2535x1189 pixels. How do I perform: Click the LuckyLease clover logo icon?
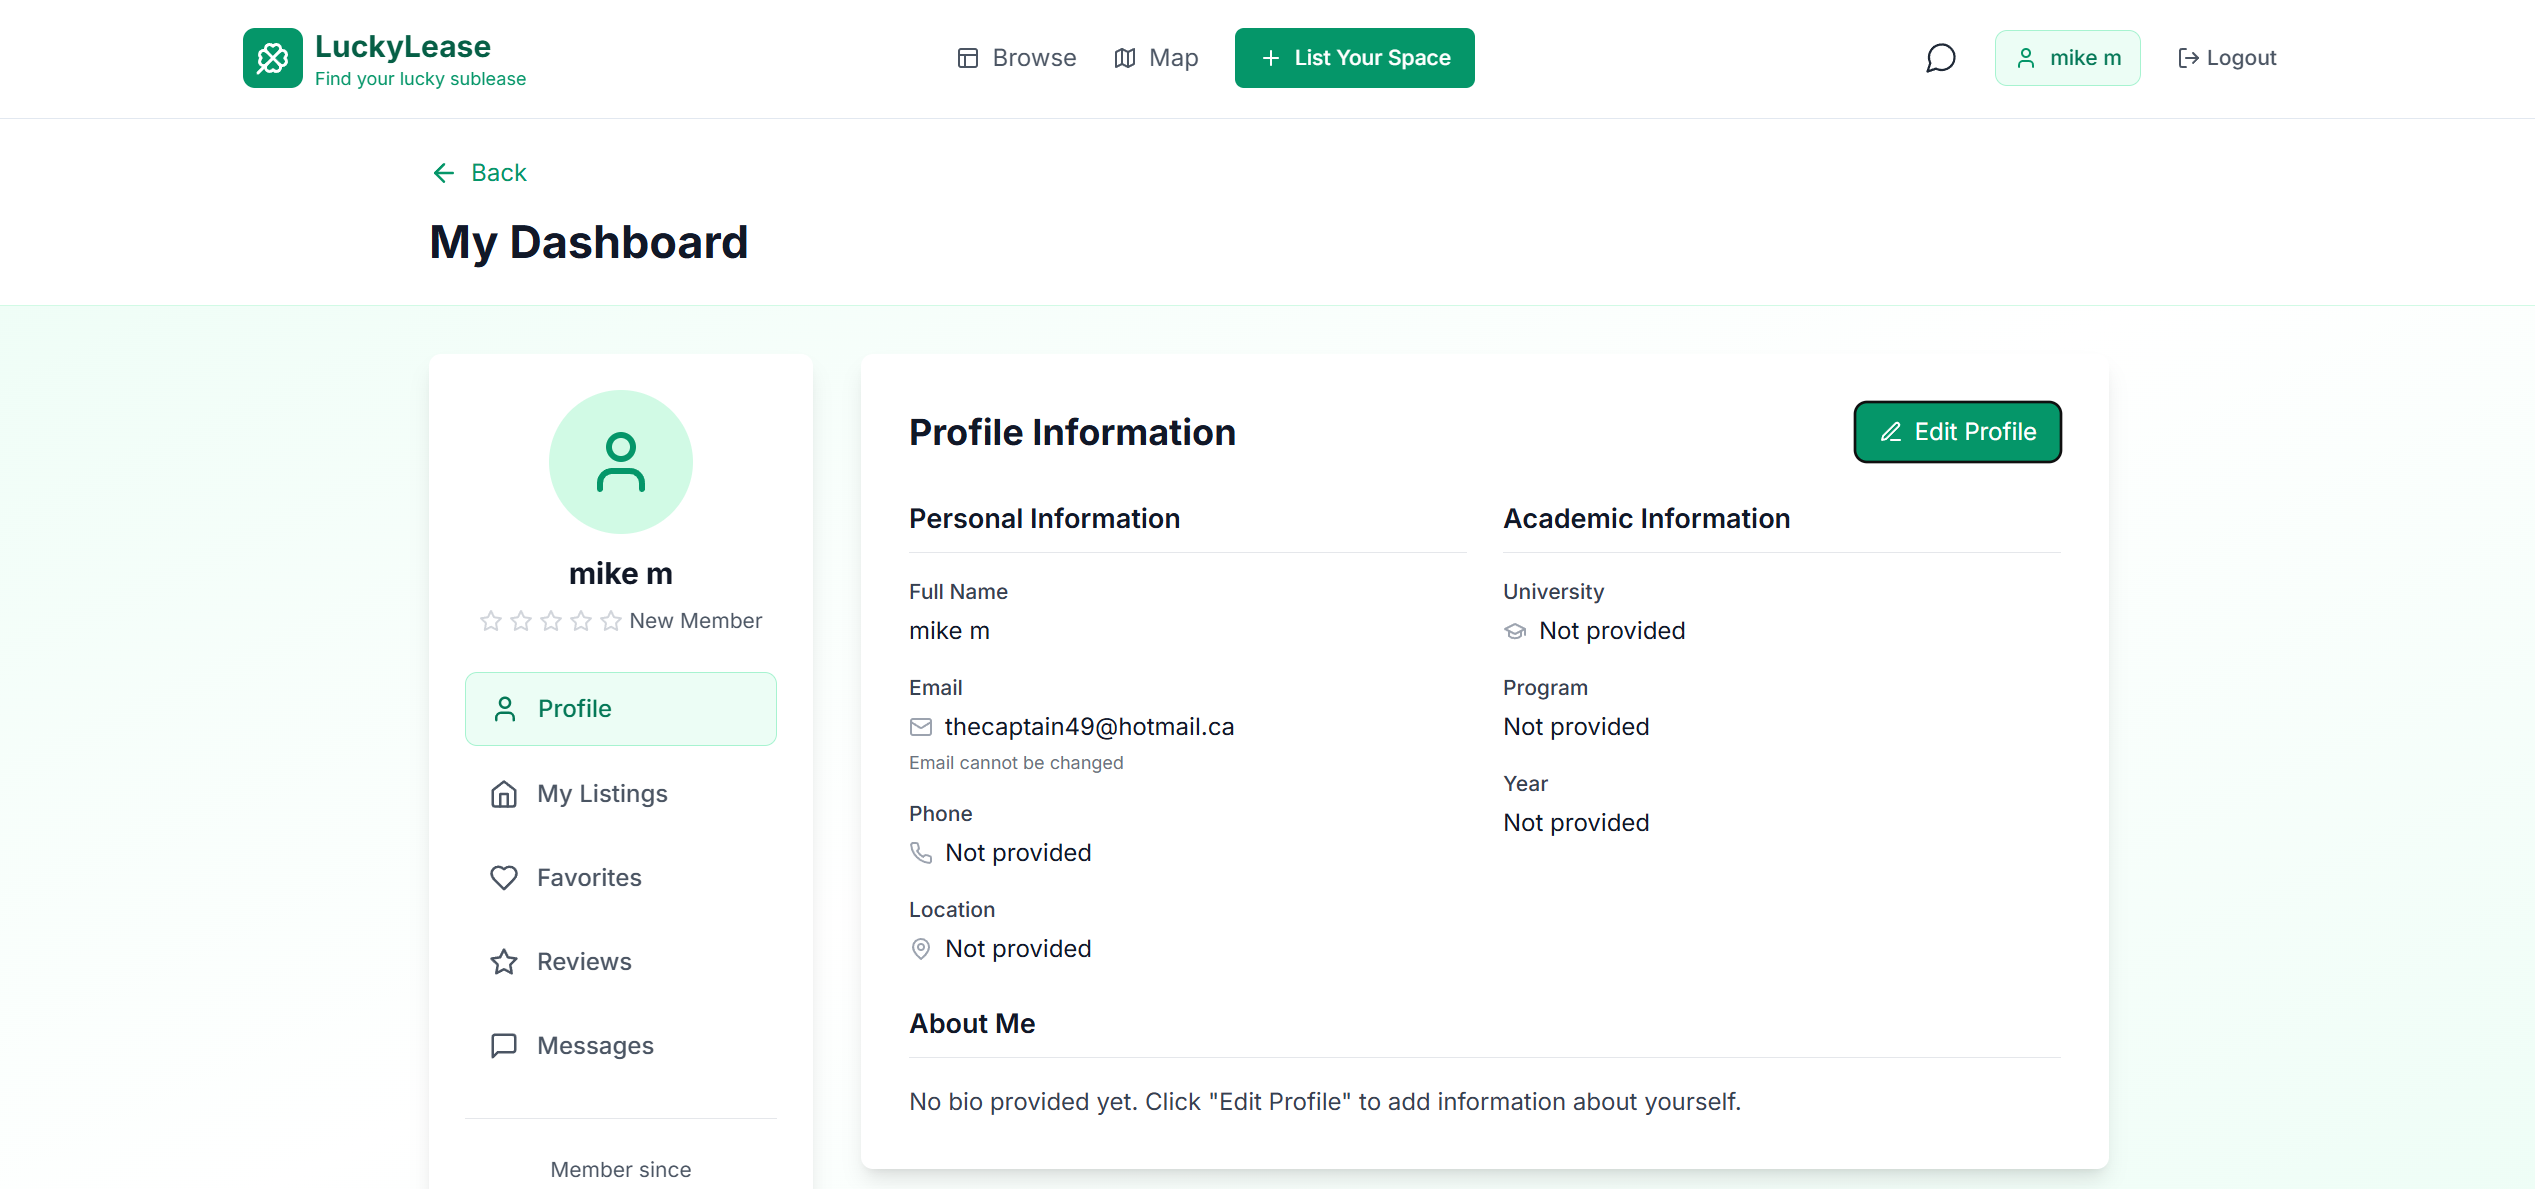(272, 58)
